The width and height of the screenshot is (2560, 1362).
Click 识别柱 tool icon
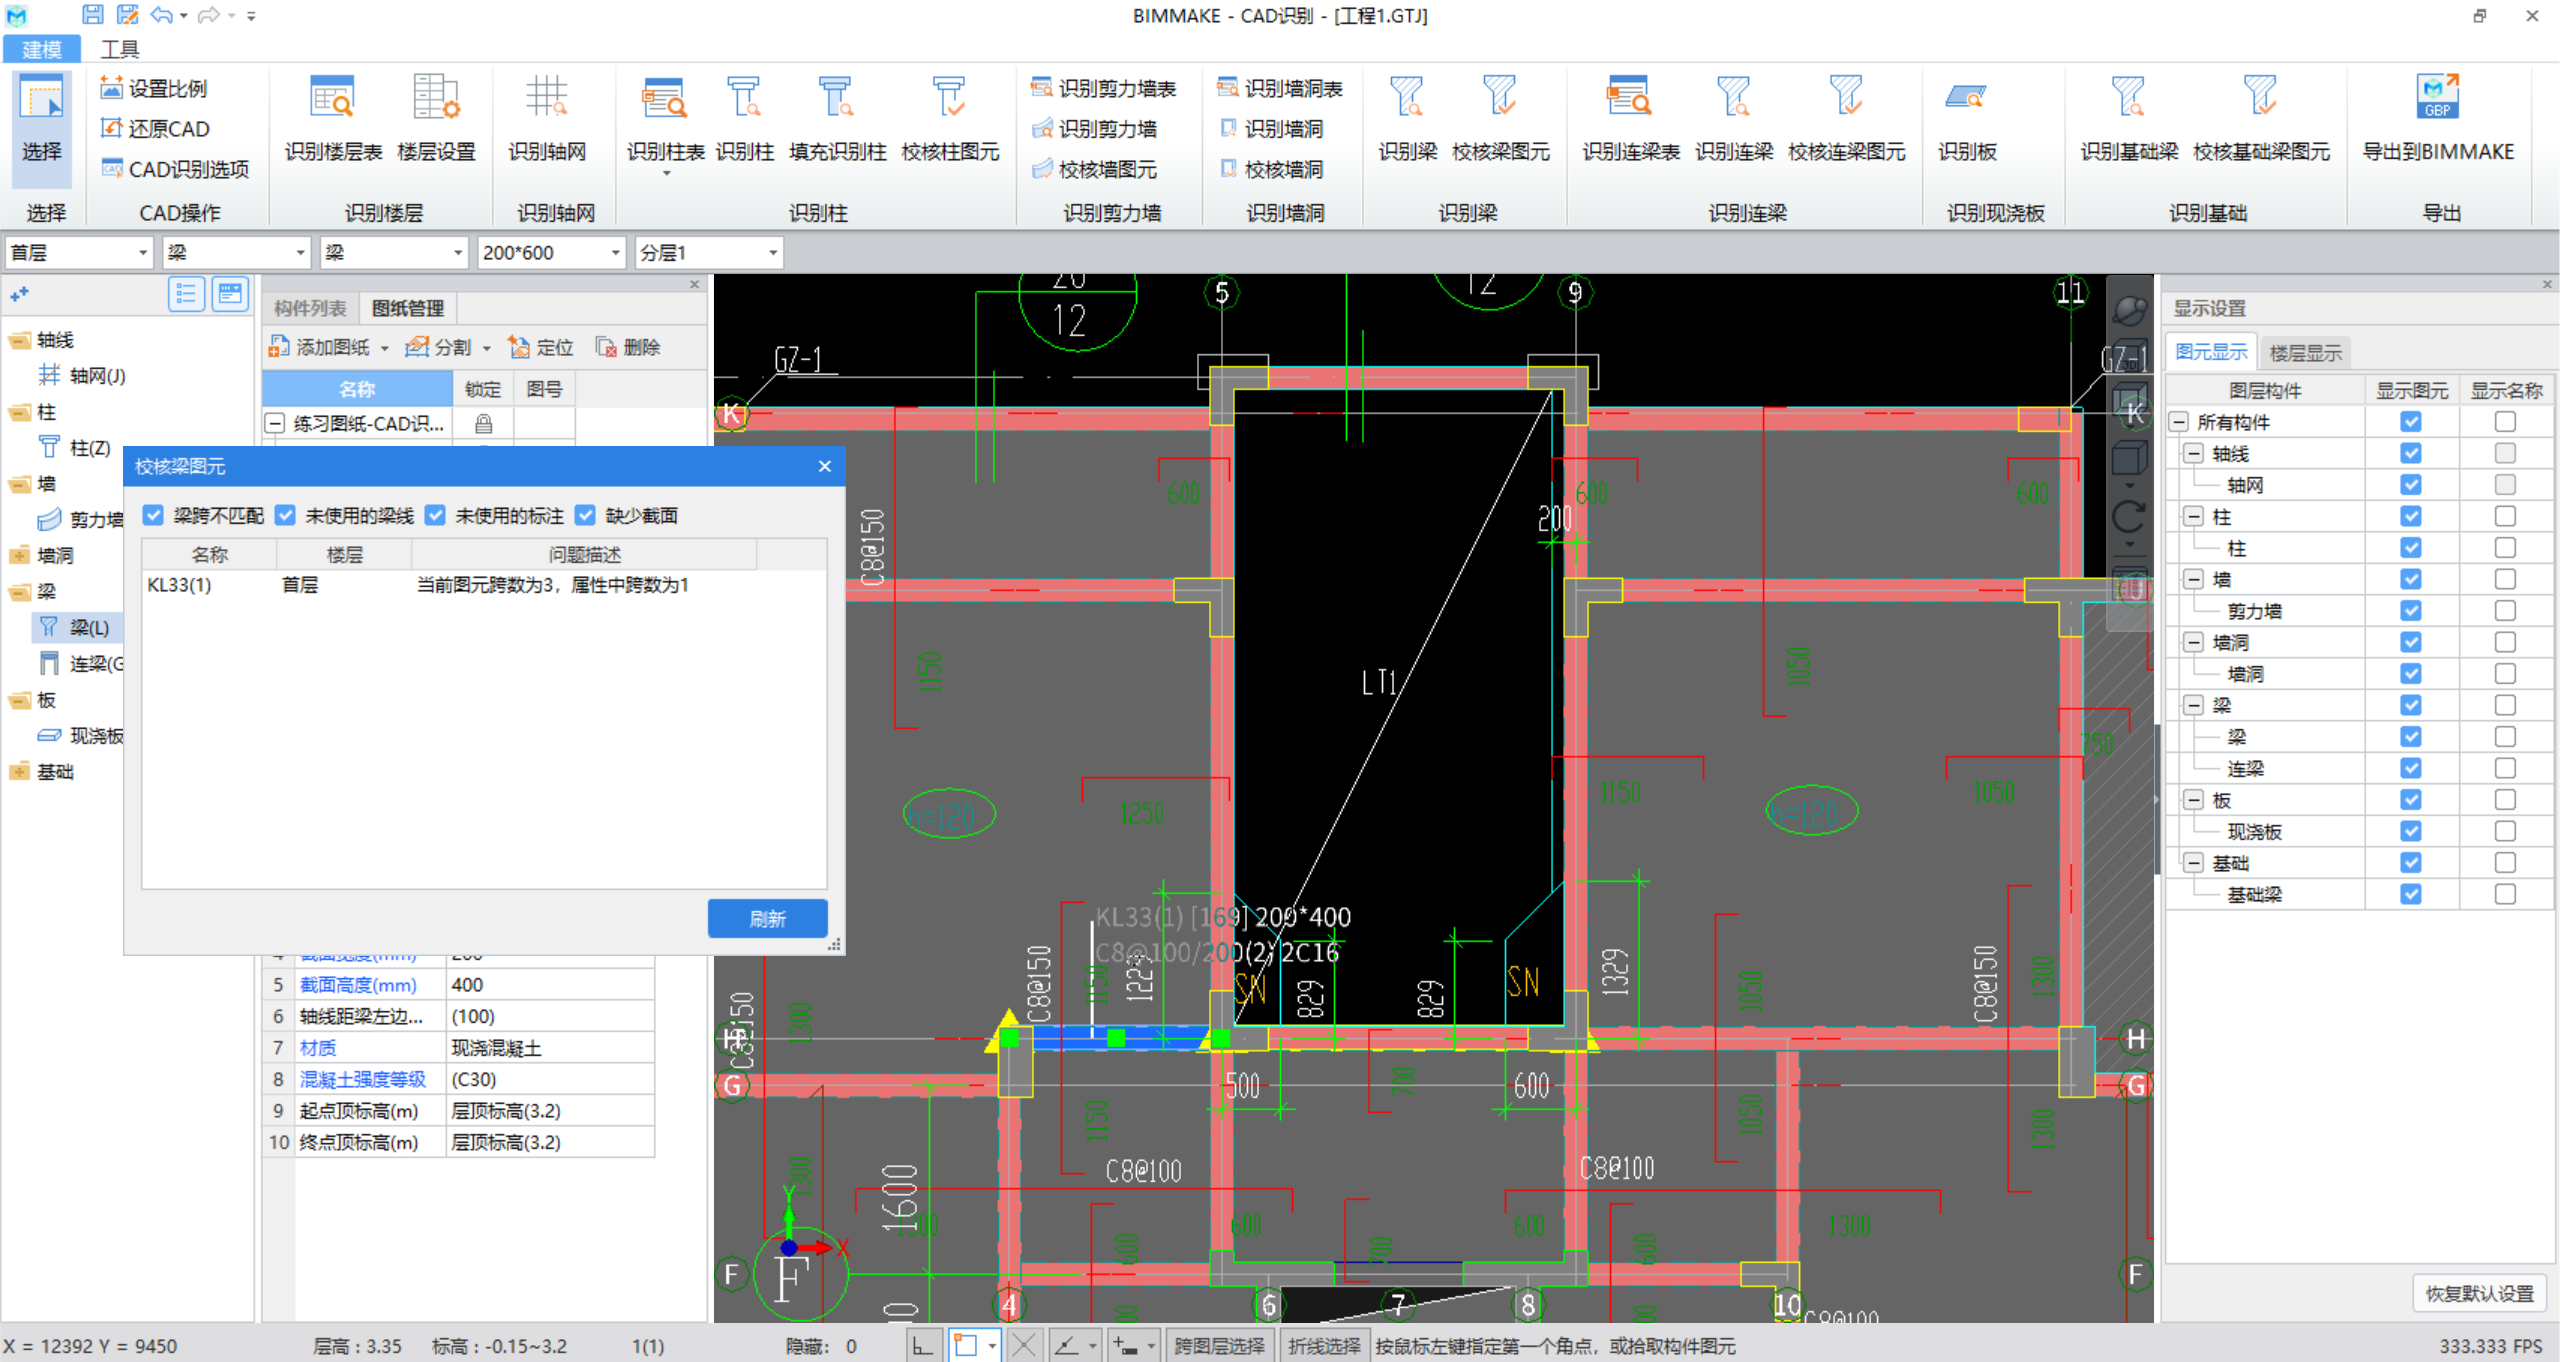pyautogui.click(x=745, y=120)
